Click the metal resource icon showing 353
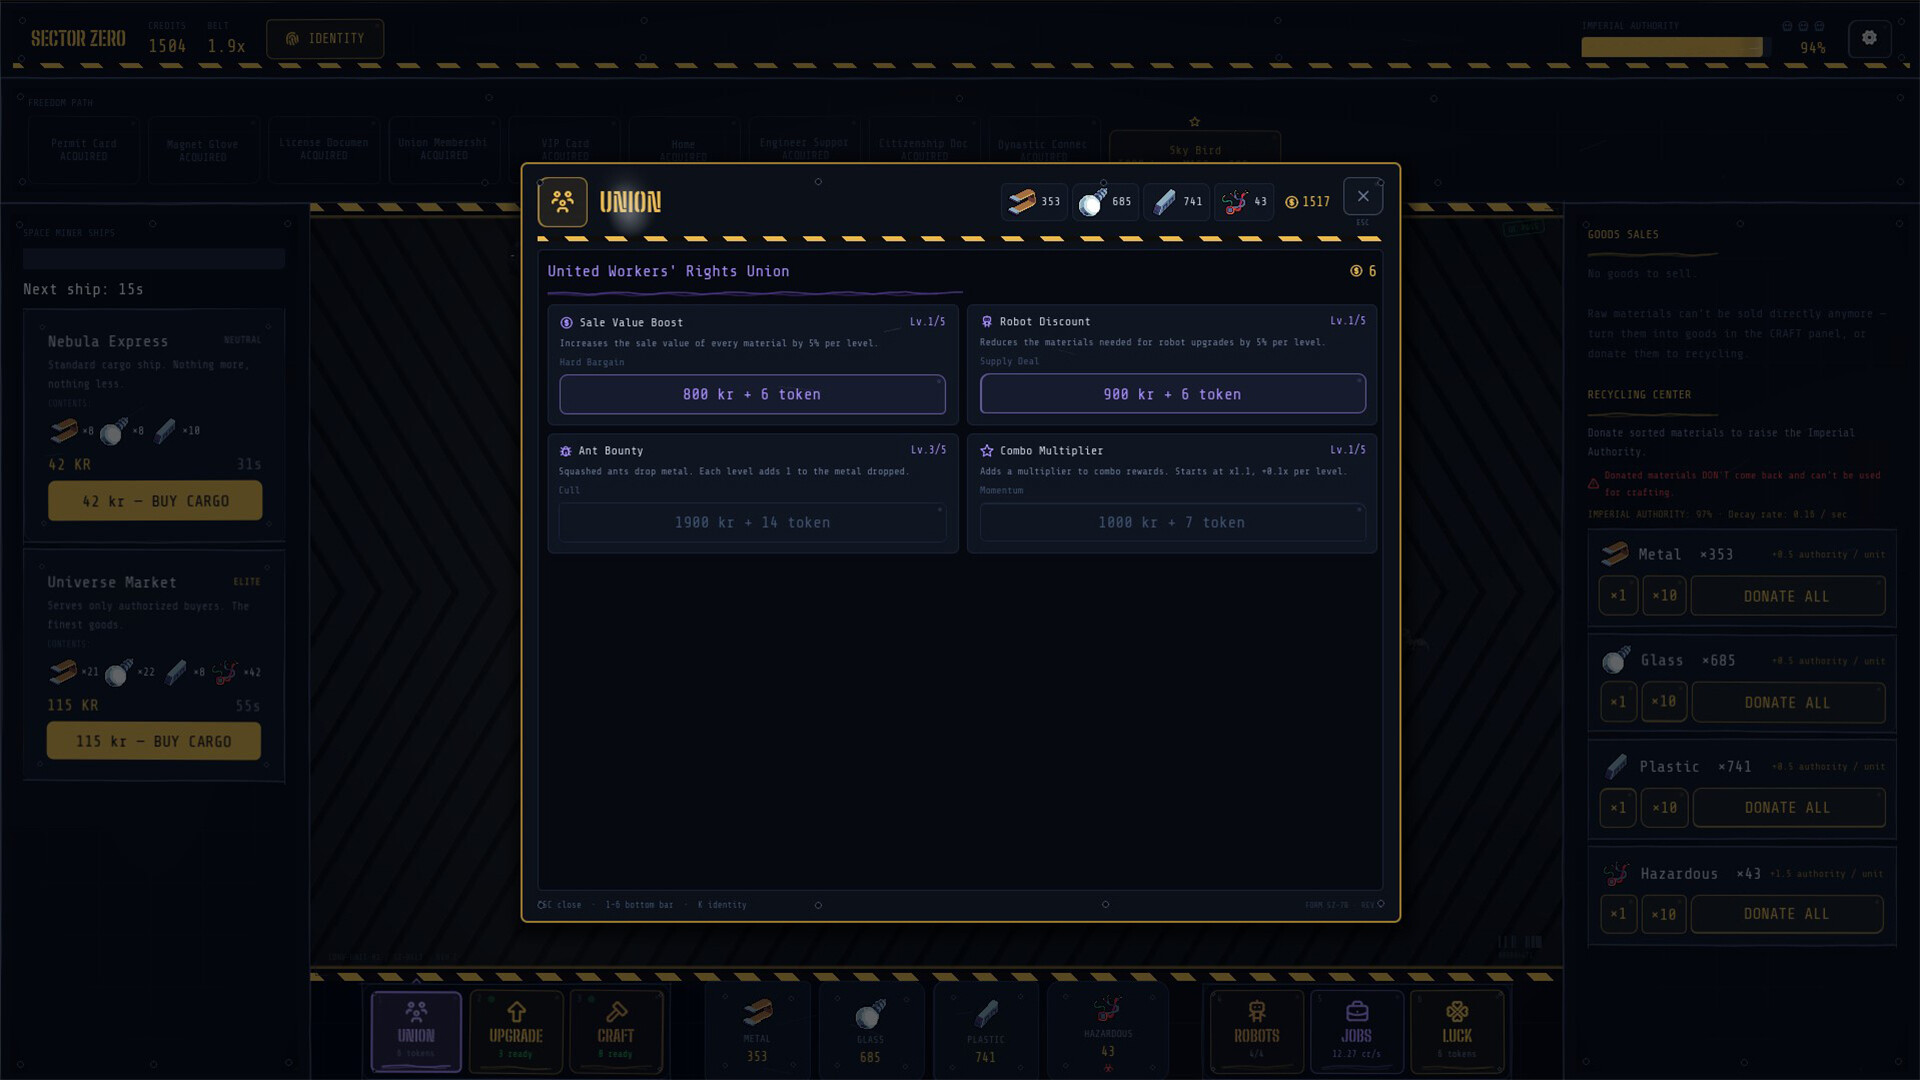Image resolution: width=1920 pixels, height=1080 pixels. click(1022, 202)
